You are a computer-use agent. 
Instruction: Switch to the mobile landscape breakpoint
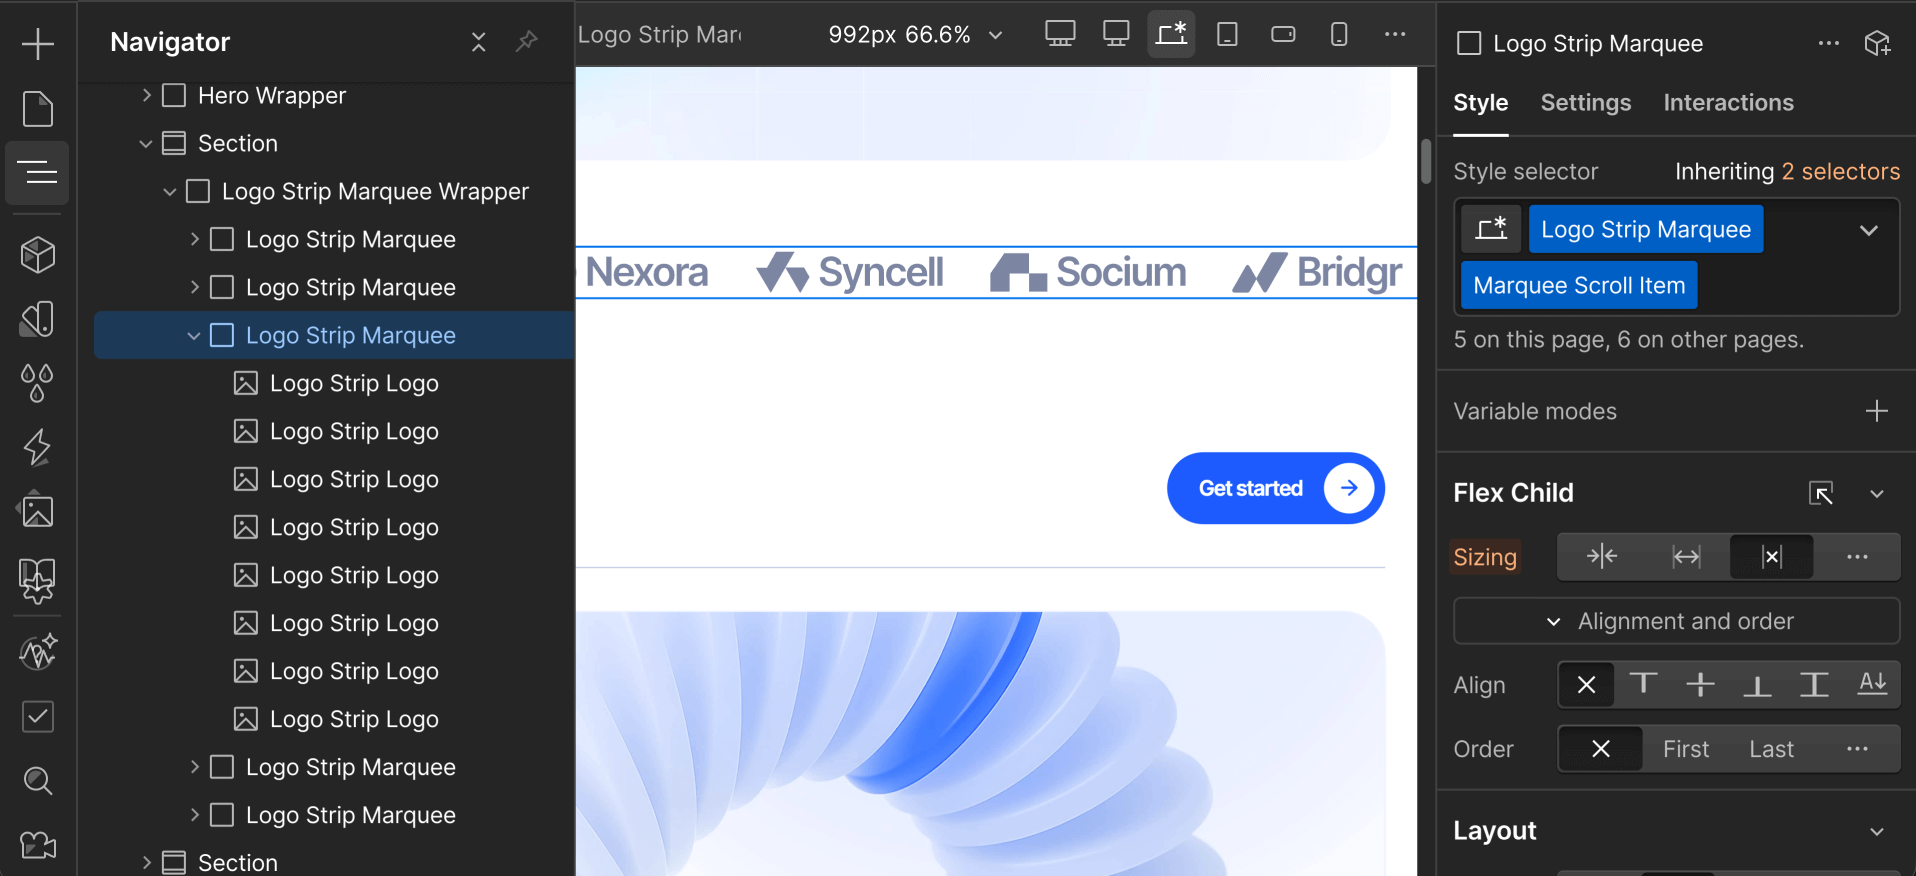1283,34
